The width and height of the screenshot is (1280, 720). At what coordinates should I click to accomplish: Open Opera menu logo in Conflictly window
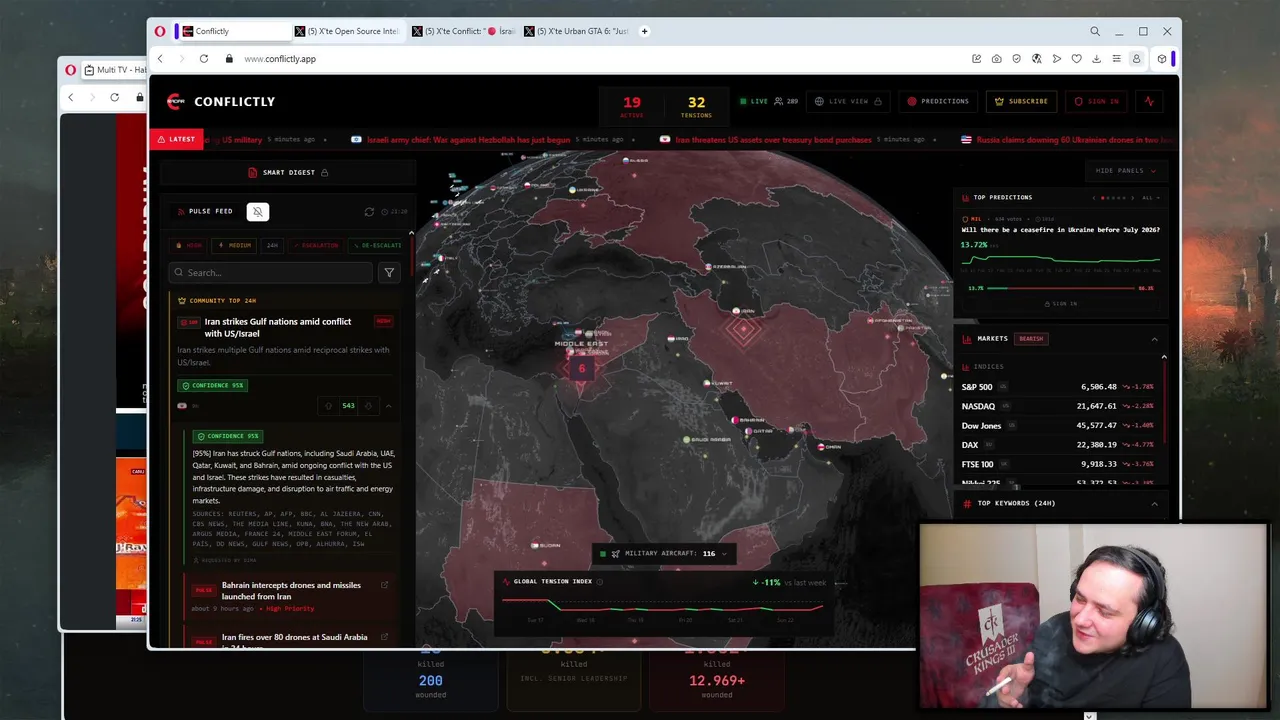160,31
